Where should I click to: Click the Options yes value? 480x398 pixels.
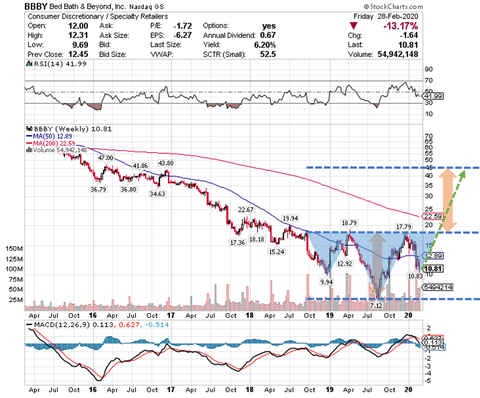pyautogui.click(x=269, y=26)
